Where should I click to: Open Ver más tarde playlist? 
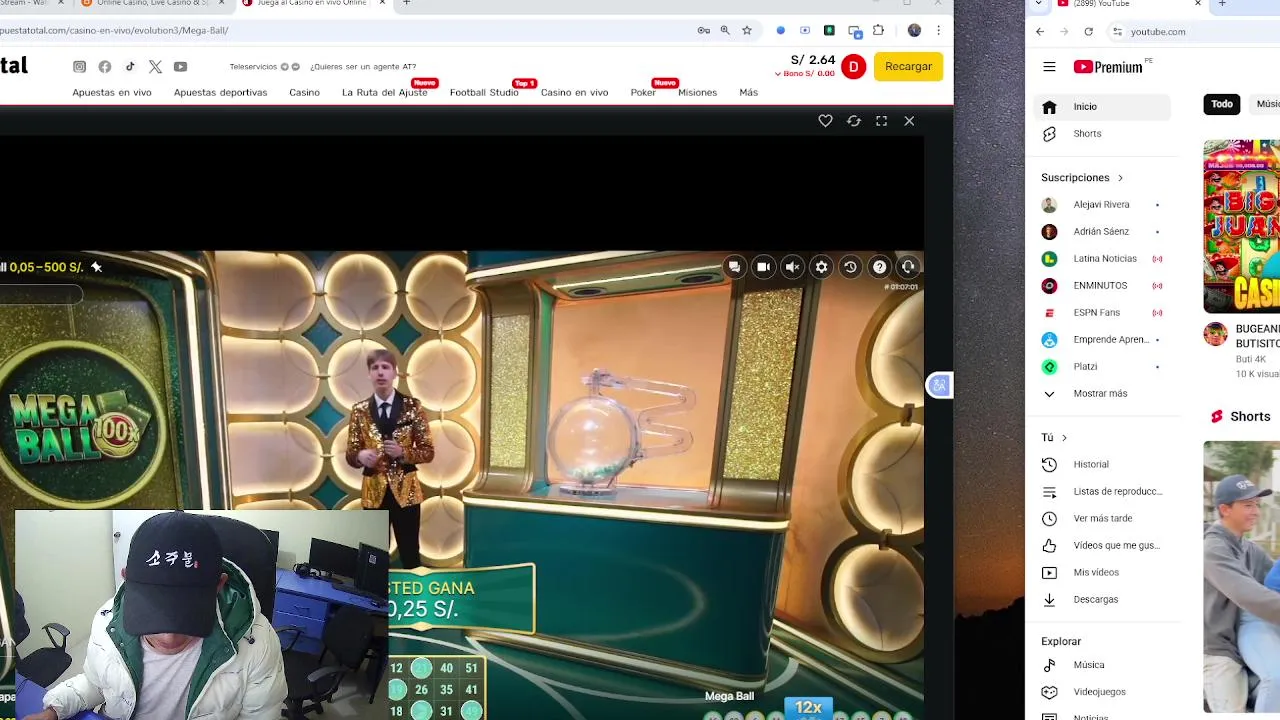[1101, 519]
